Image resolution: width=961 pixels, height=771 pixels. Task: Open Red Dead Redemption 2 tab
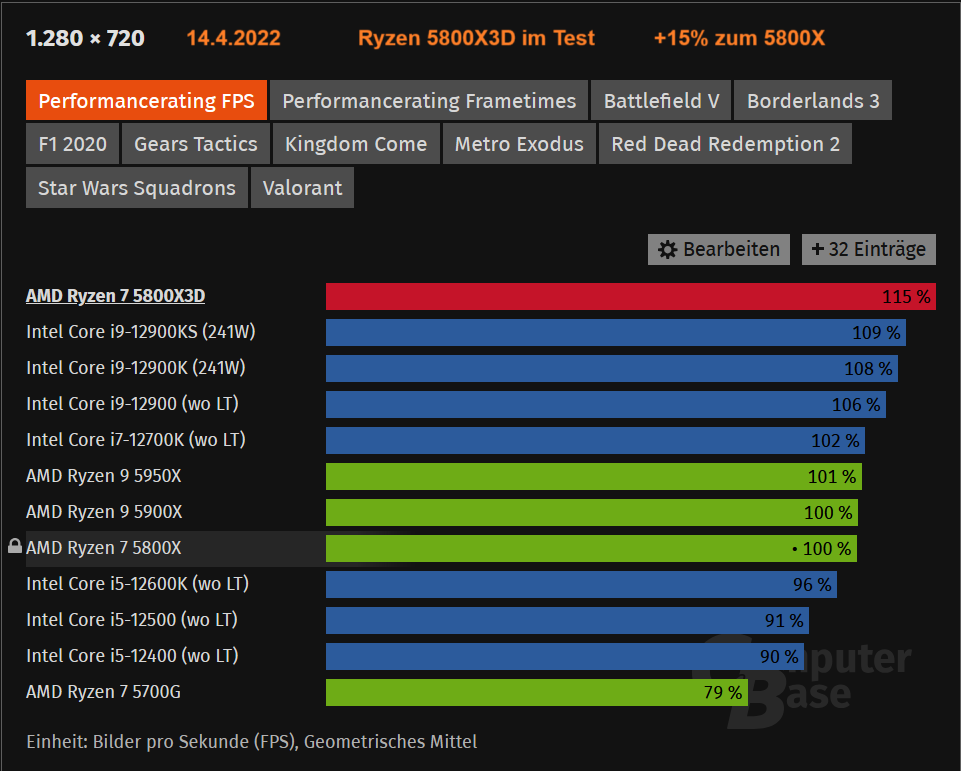pos(725,144)
